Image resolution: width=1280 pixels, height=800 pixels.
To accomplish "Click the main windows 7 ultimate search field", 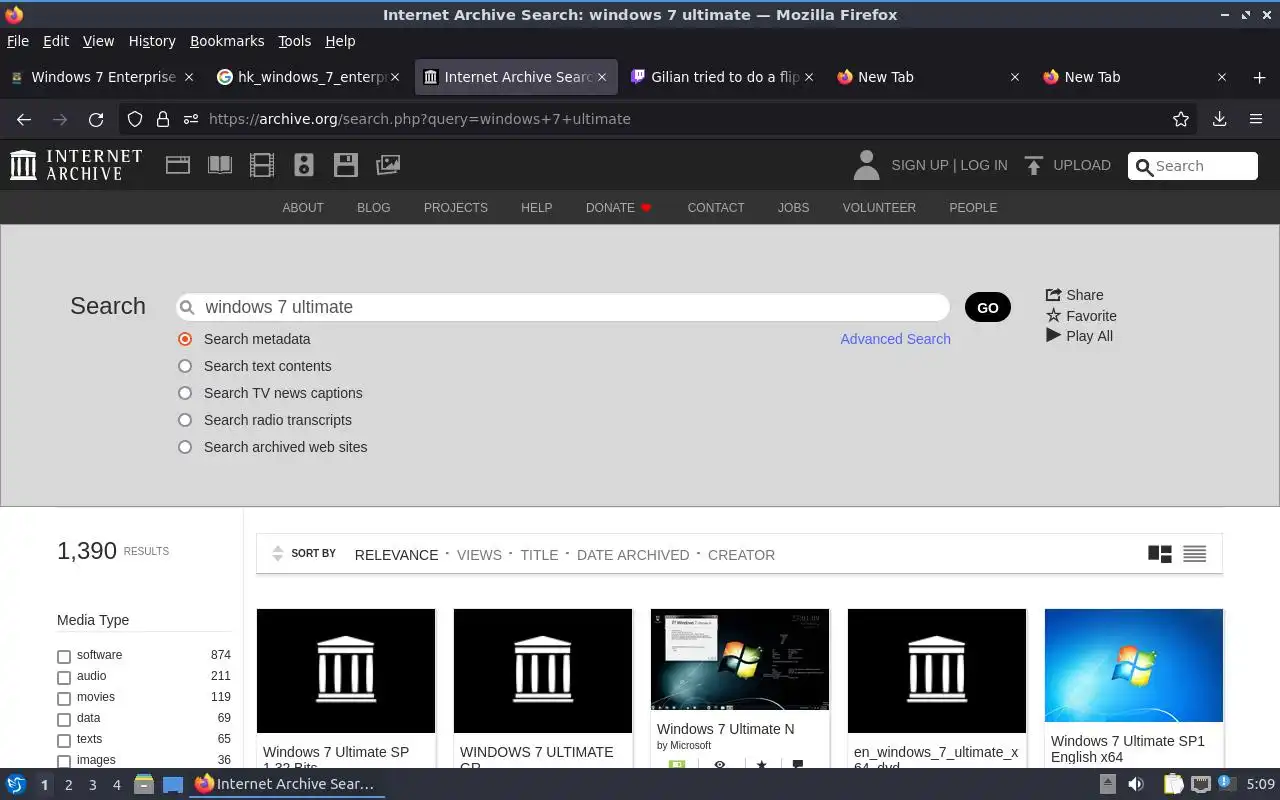I will 563,307.
